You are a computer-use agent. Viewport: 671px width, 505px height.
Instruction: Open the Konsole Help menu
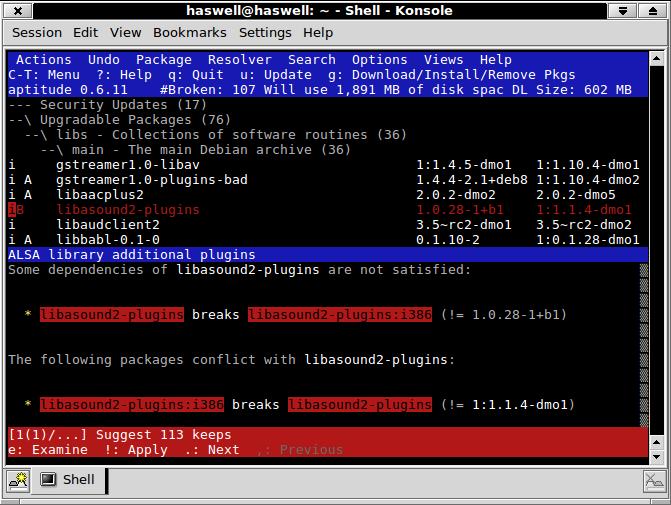pyautogui.click(x=318, y=33)
